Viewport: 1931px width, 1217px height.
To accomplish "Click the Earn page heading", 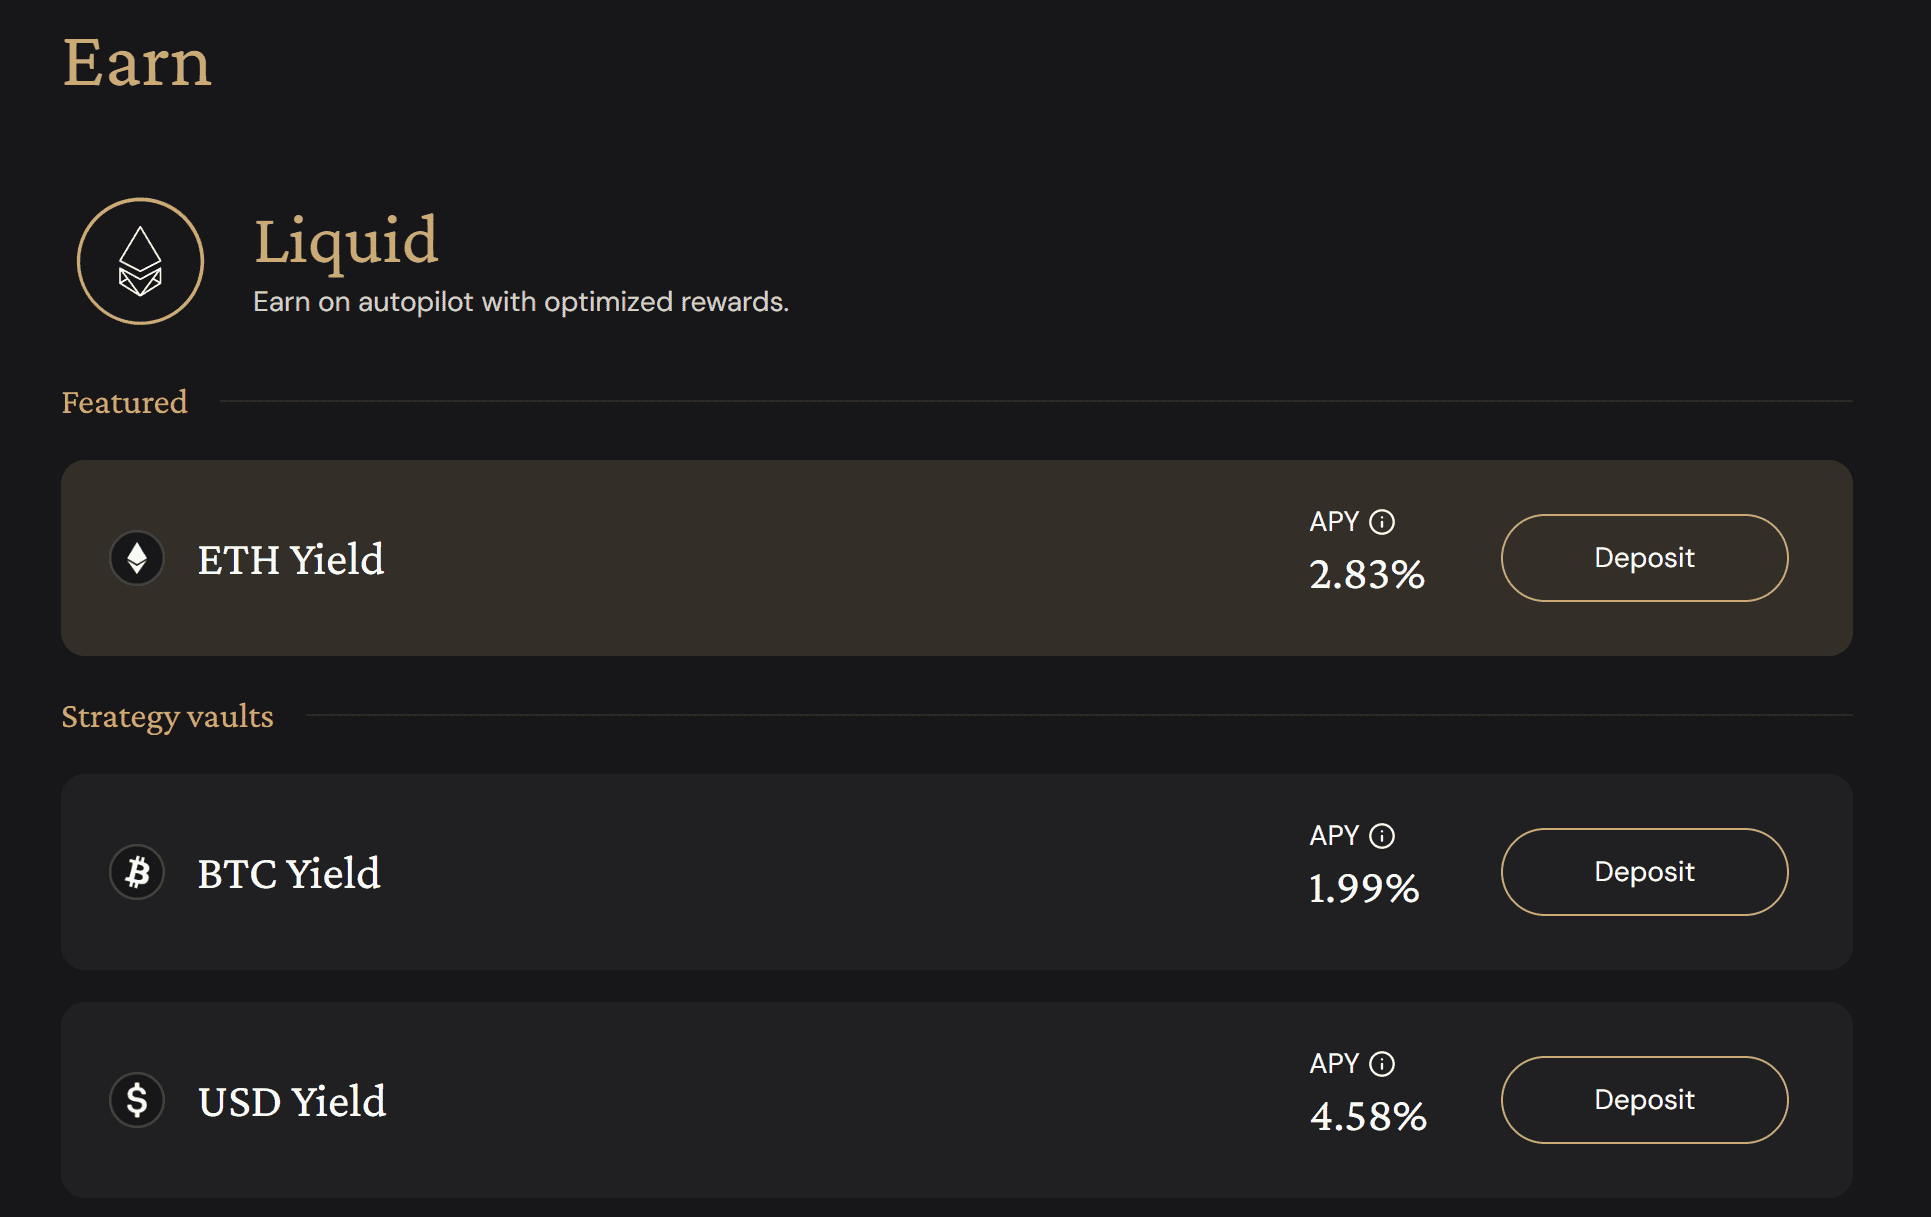I will pos(137,63).
